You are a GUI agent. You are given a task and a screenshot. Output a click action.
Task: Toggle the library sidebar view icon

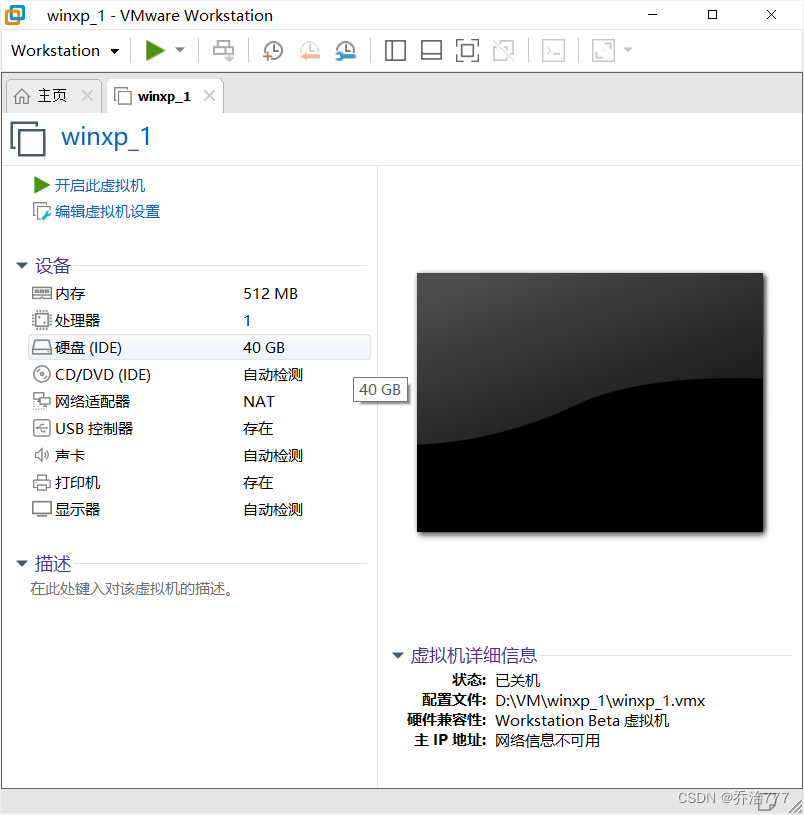[x=395, y=50]
